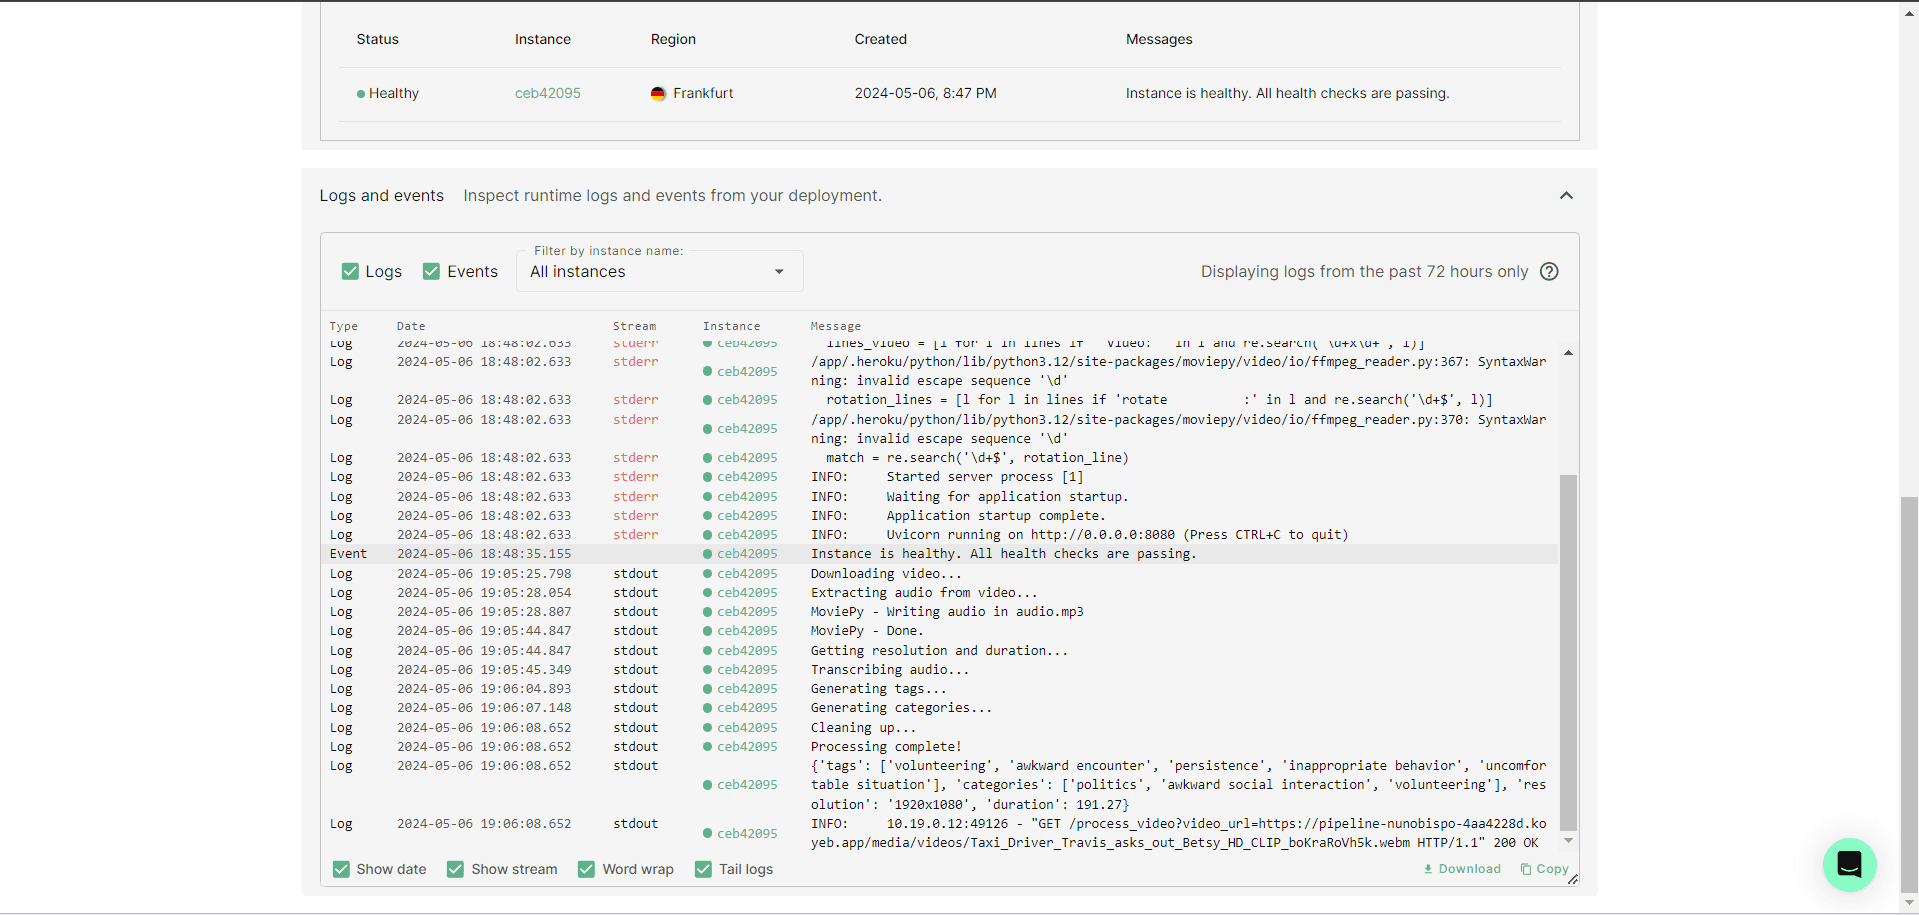
Task: Open instance ceb42095 link in table
Action: tap(547, 94)
